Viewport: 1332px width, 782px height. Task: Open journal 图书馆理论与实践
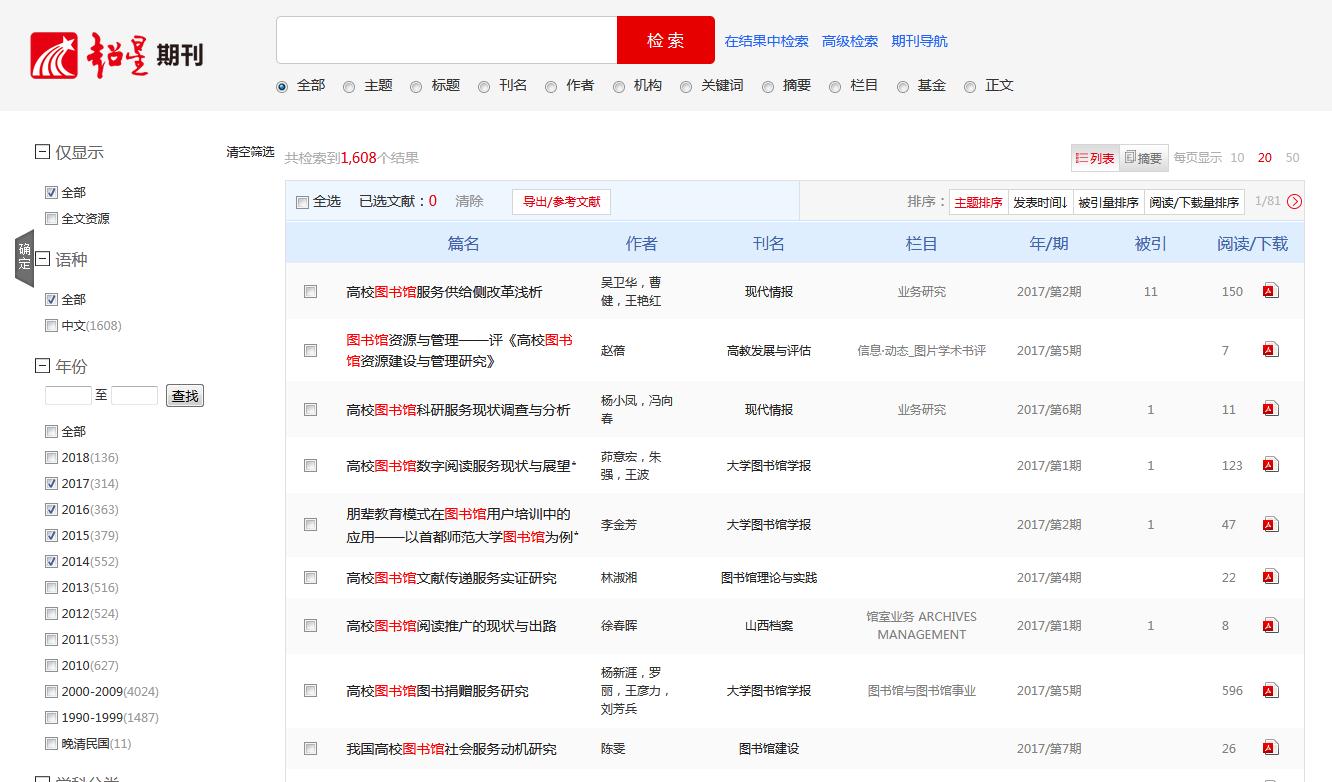coord(769,578)
